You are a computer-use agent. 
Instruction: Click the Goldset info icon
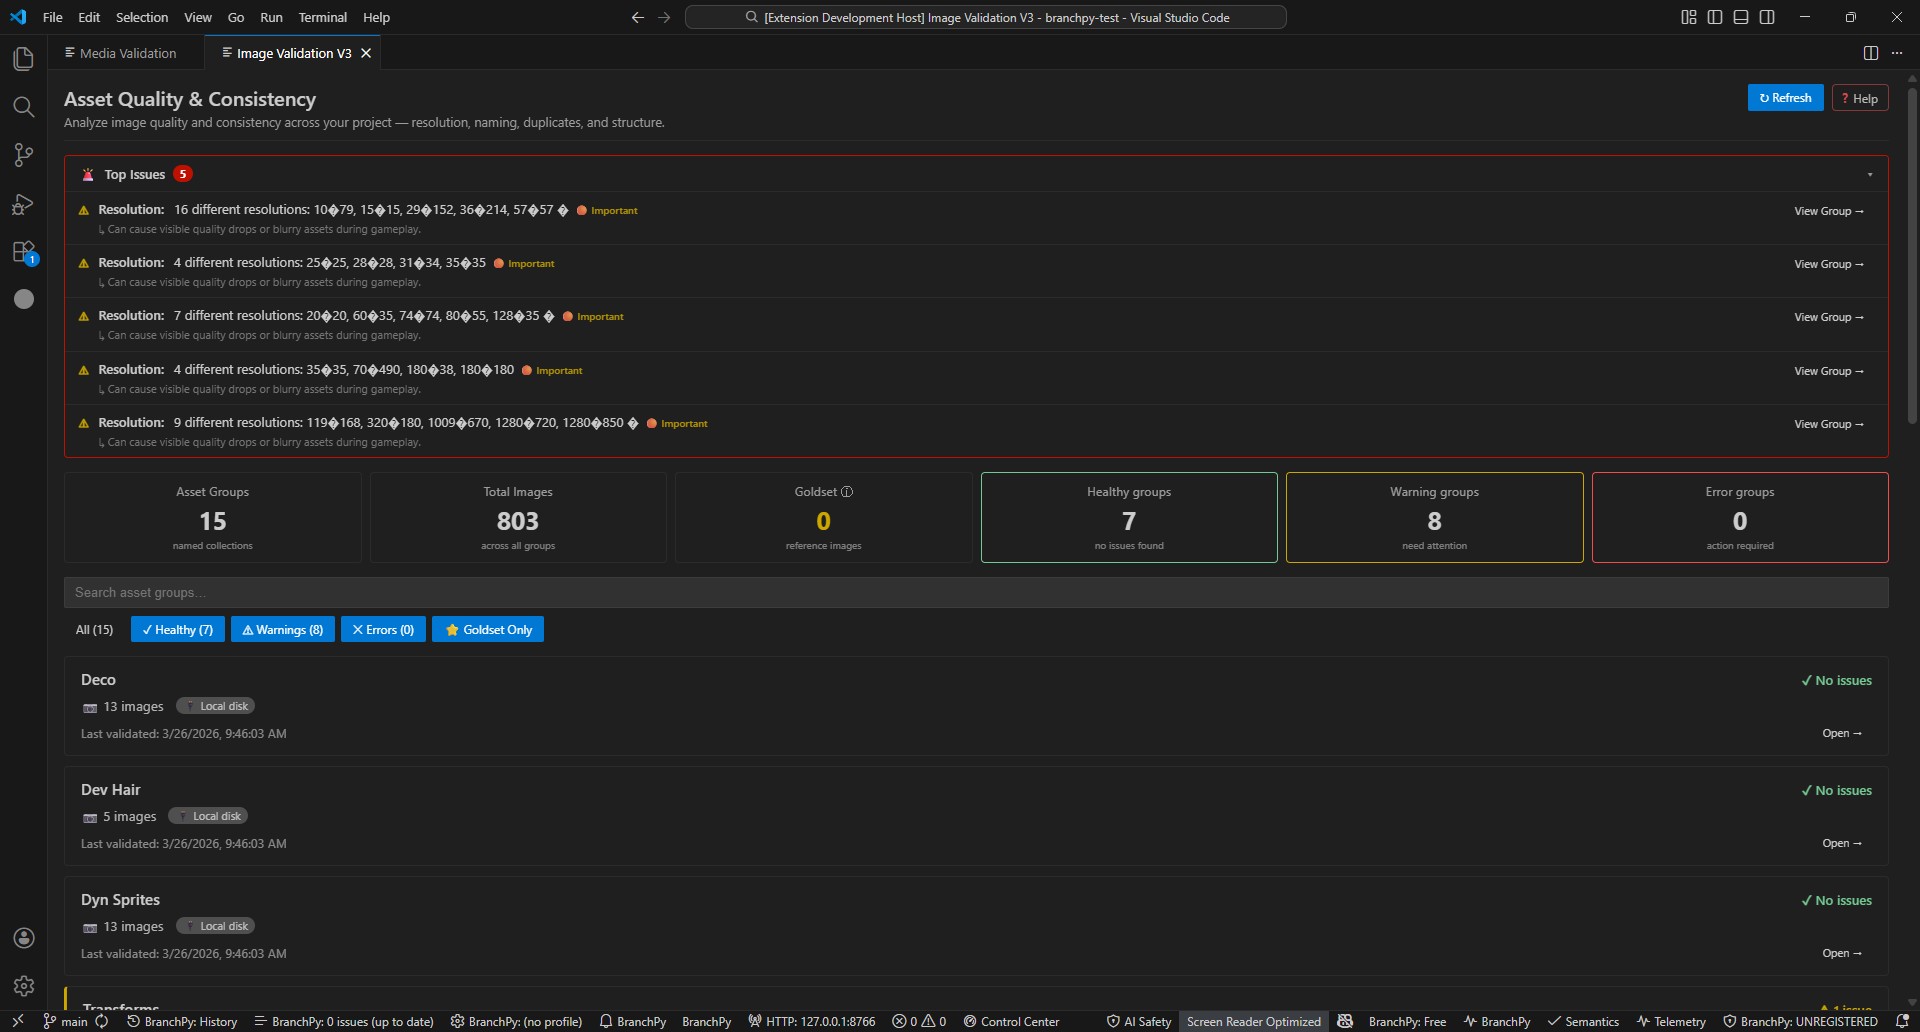point(847,492)
